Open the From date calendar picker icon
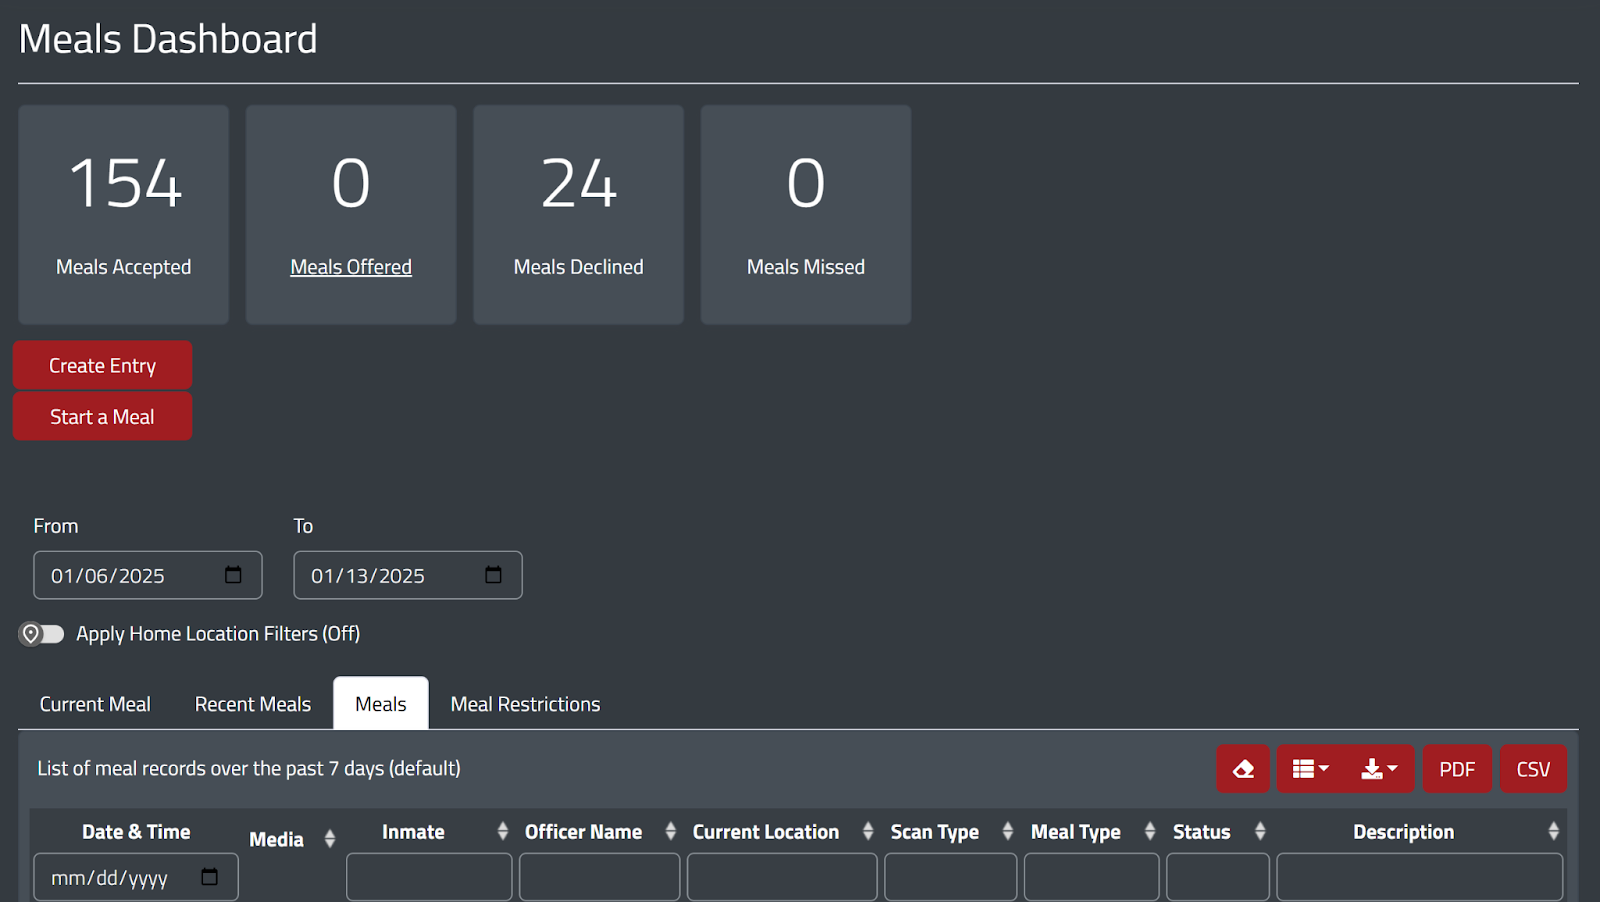Screen dimensions: 1600x902 coord(233,575)
